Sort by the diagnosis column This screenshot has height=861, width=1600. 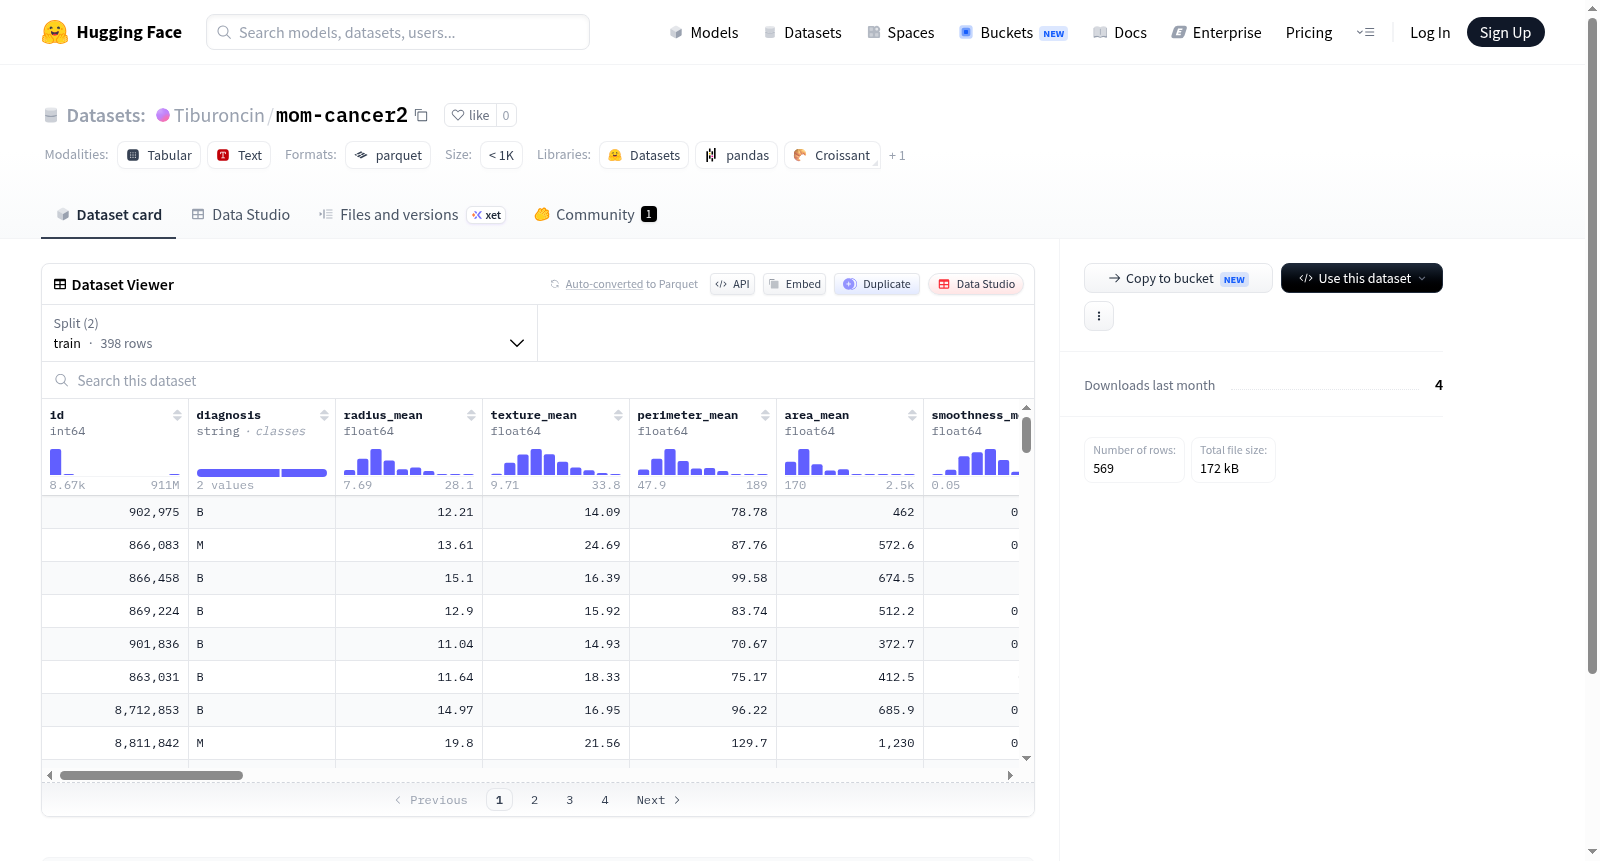[324, 415]
